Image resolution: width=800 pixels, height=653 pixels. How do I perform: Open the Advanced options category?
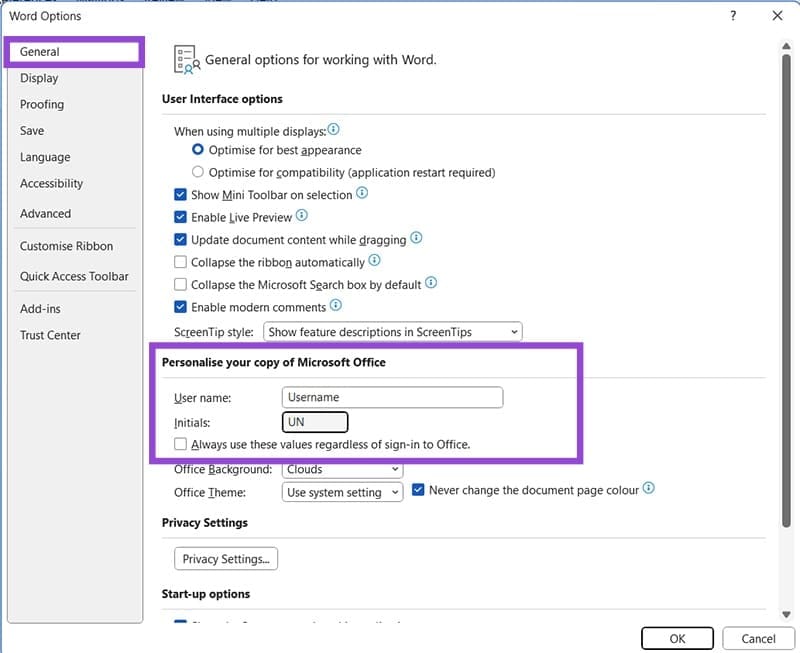45,213
